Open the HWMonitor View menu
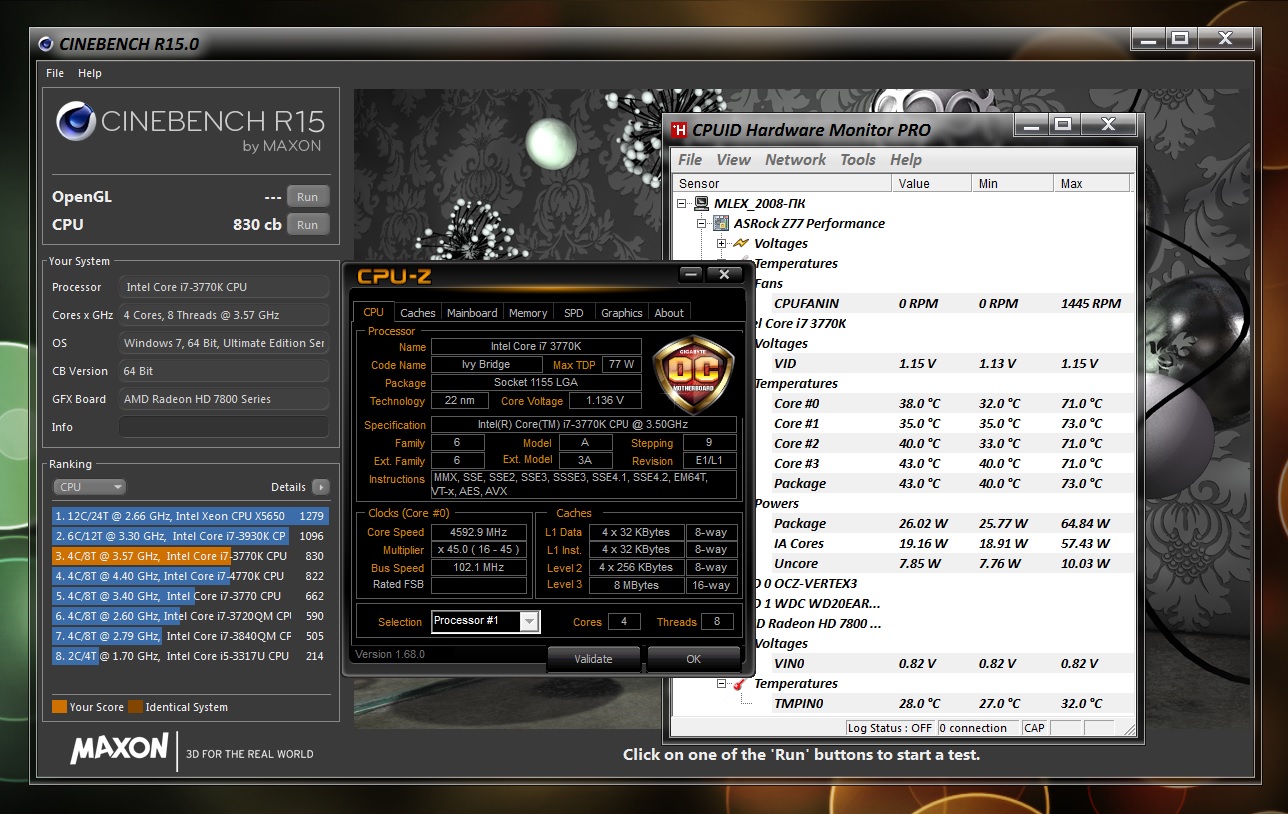The width and height of the screenshot is (1288, 814). [733, 159]
